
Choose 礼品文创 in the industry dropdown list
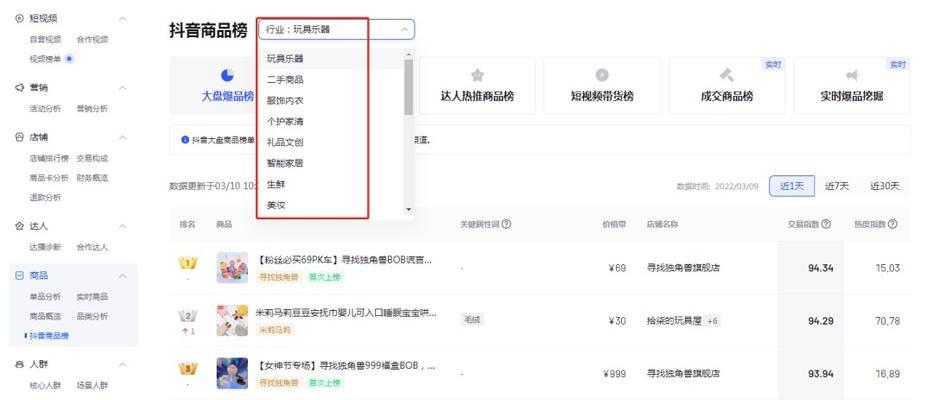(330, 142)
